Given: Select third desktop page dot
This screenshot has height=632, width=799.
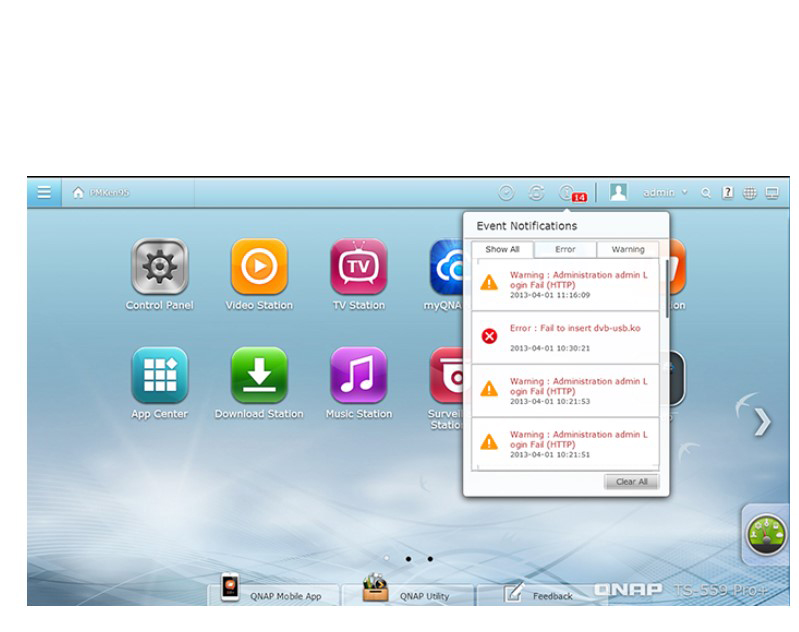Looking at the screenshot, I should click(x=431, y=559).
